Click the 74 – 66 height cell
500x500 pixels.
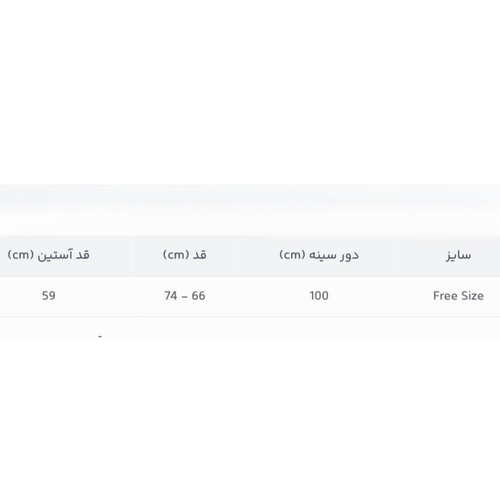point(185,296)
